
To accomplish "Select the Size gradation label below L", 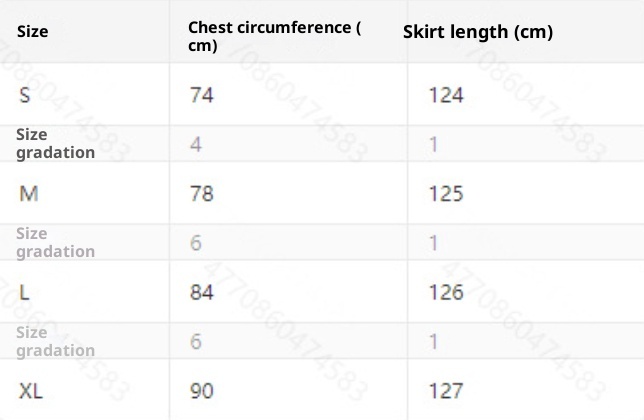I will click(55, 341).
